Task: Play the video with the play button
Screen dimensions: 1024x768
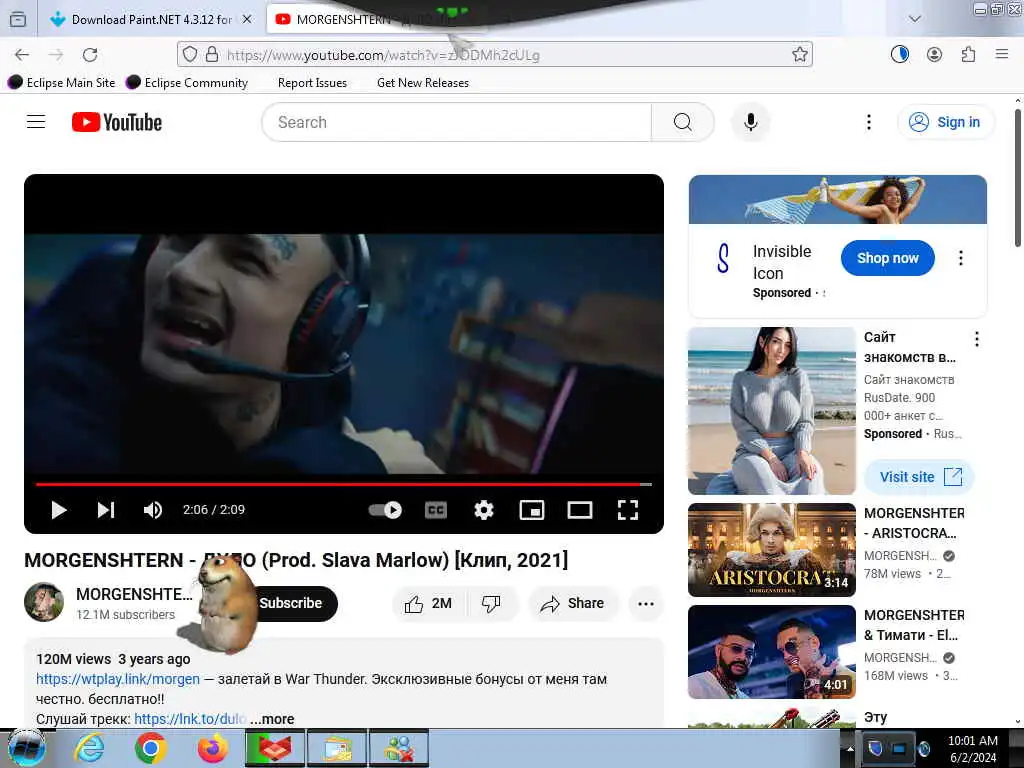Action: (59, 510)
